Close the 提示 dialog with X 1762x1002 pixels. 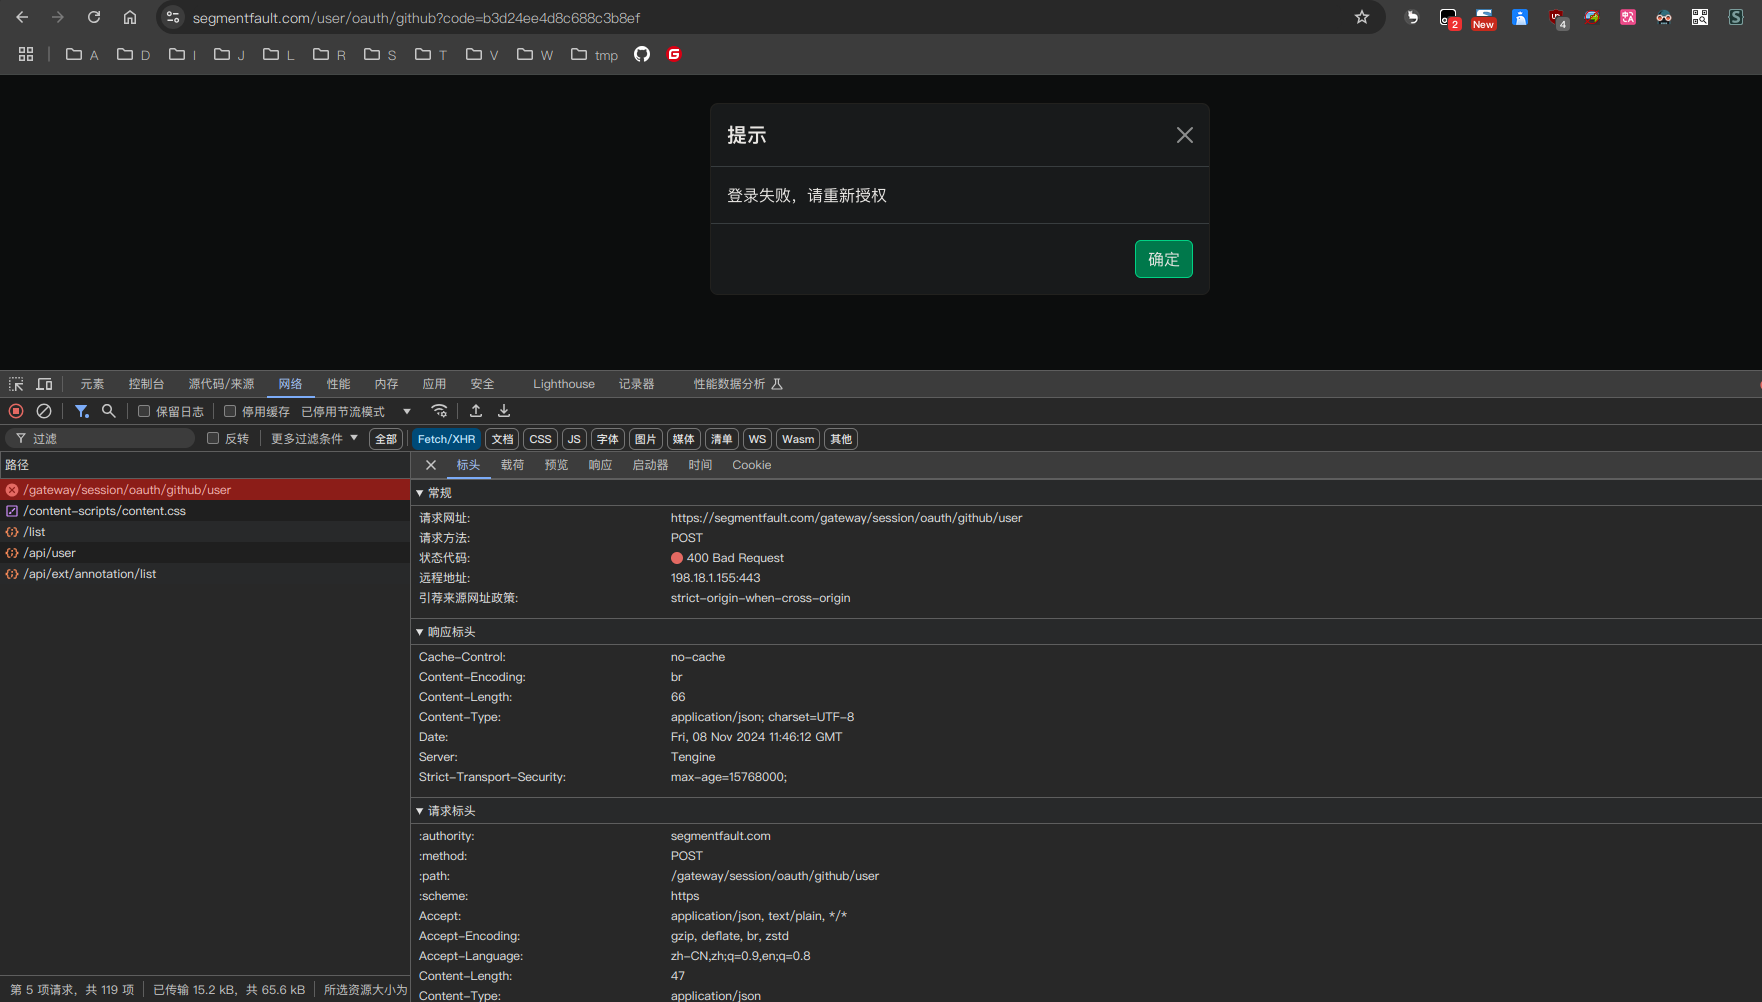[x=1185, y=135]
